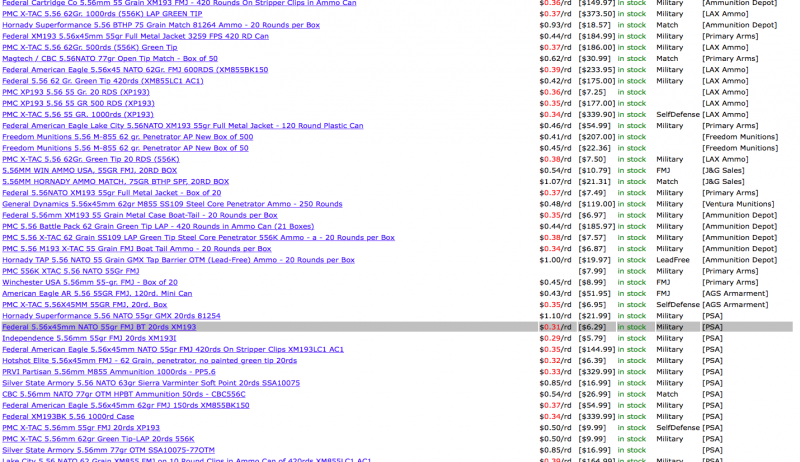Open the PMC X-TAC 1000rds LAP GREEN TIP link

[102, 14]
